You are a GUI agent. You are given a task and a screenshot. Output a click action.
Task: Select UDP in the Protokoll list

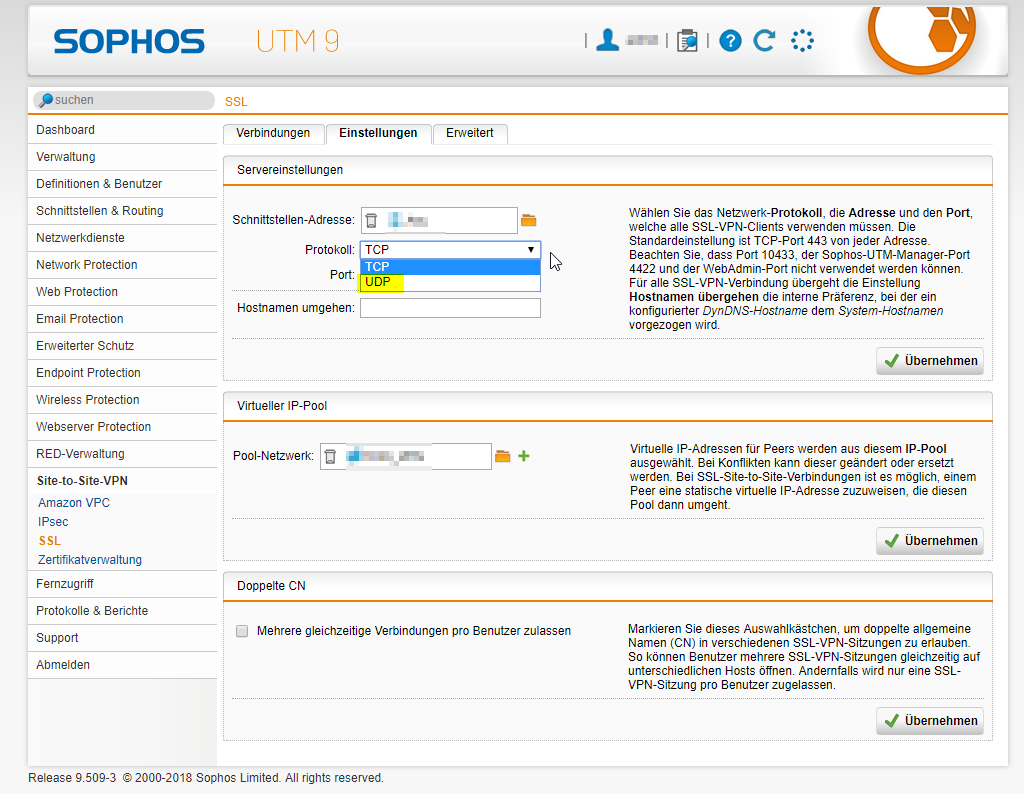point(450,282)
